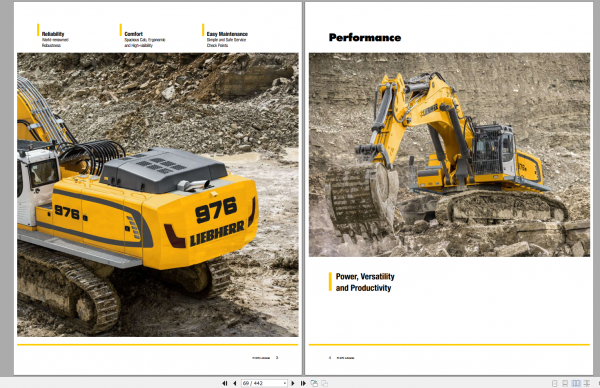The width and height of the screenshot is (600, 388).
Task: Click the Performance heading
Action: pyautogui.click(x=365, y=37)
